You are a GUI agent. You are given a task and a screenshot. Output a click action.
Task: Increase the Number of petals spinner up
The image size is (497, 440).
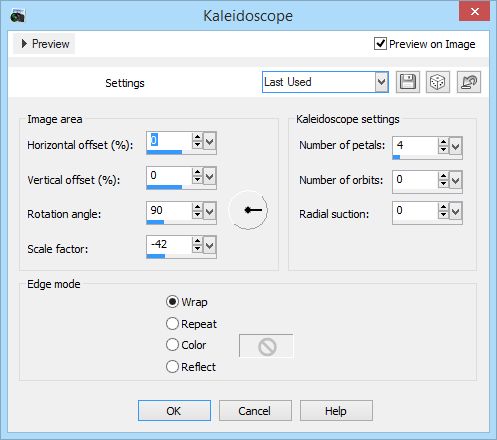point(443,142)
